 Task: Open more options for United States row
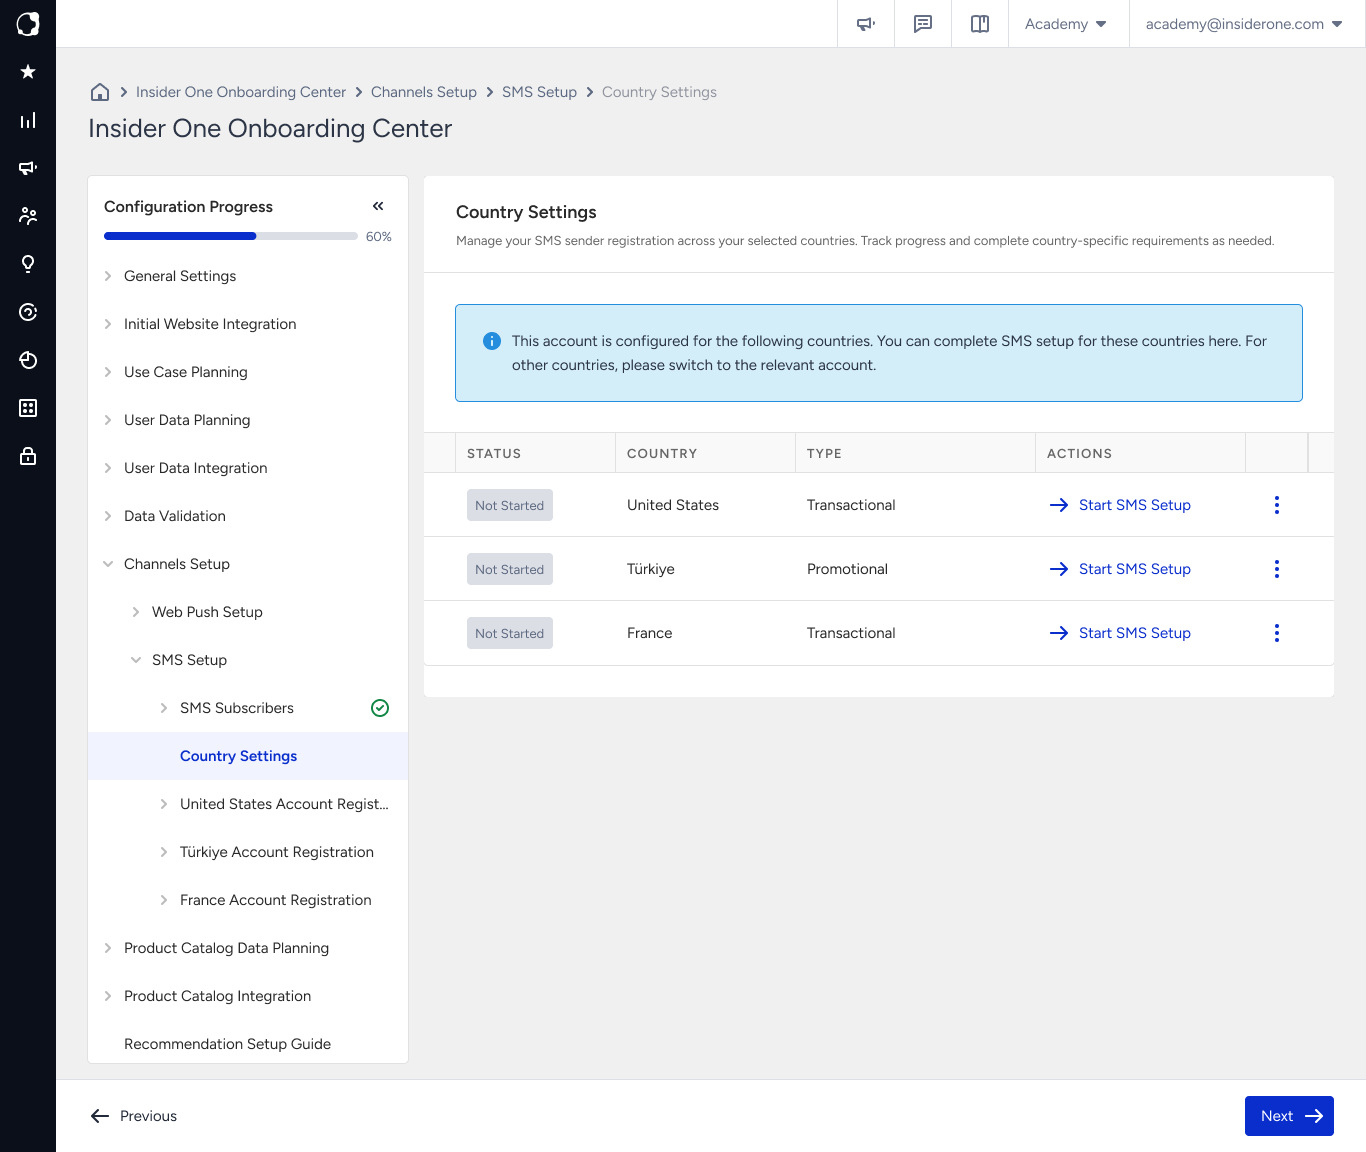point(1277,505)
